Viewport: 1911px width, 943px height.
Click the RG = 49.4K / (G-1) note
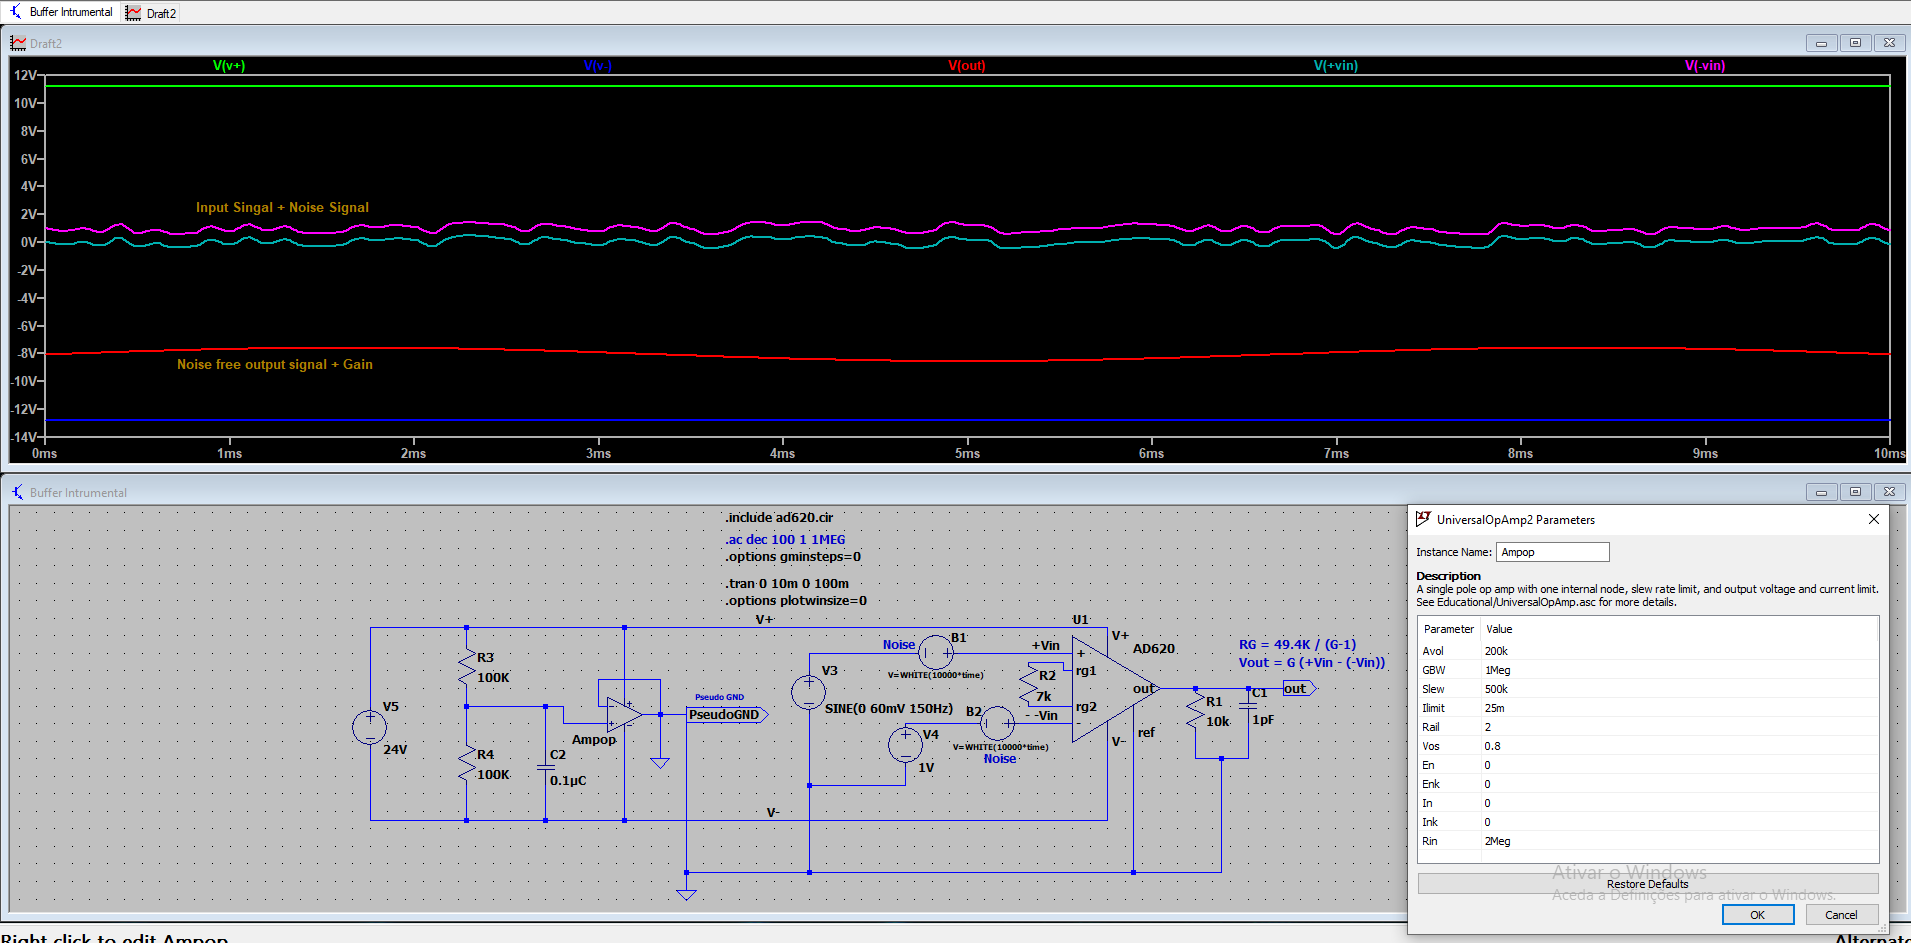1297,645
